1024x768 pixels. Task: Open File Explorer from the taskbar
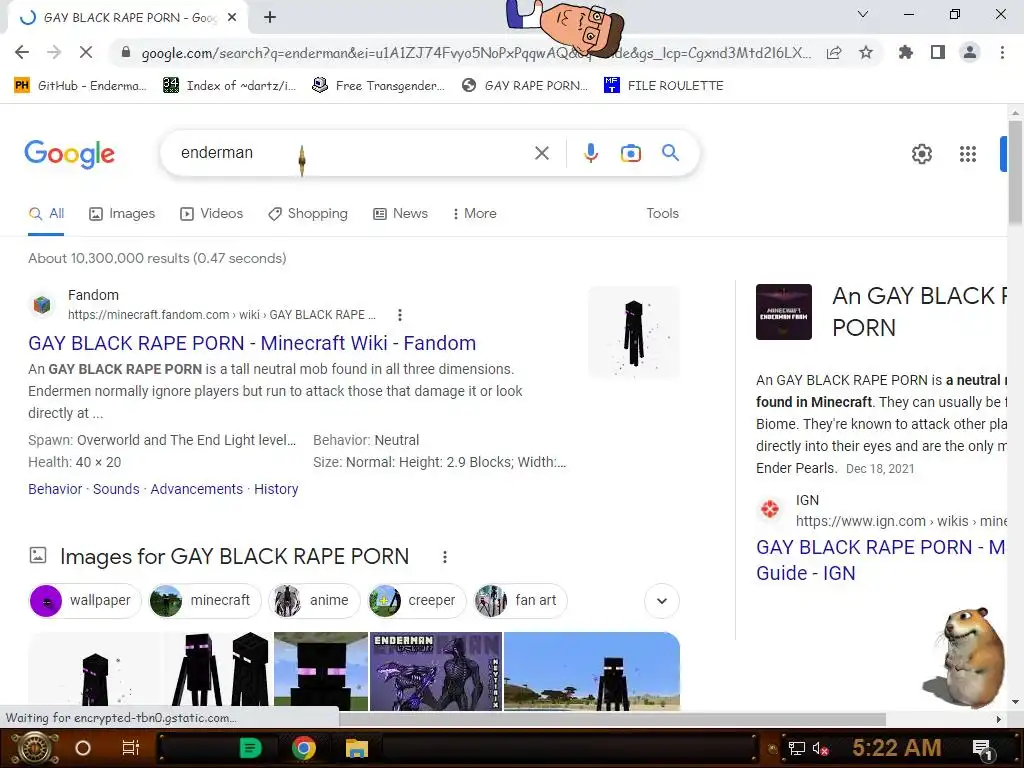(x=357, y=748)
